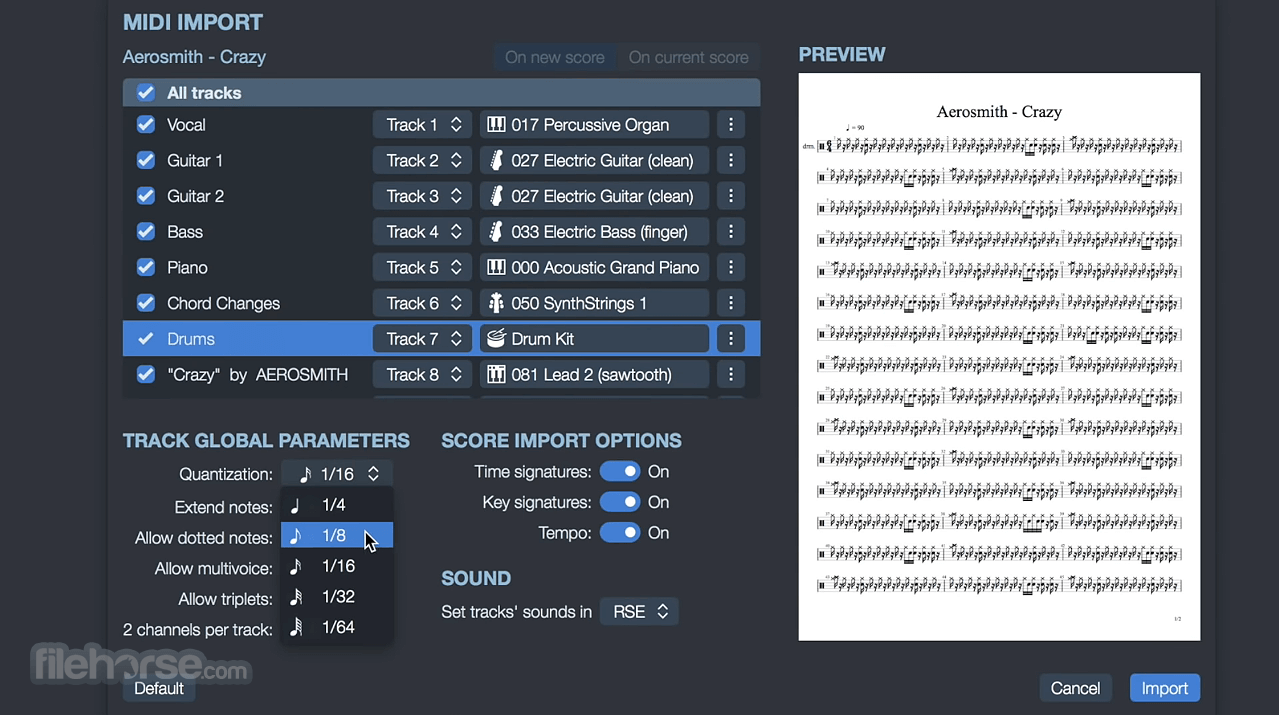The height and width of the screenshot is (715, 1279).
Task: Toggle the All tracks checkbox
Action: tap(146, 93)
